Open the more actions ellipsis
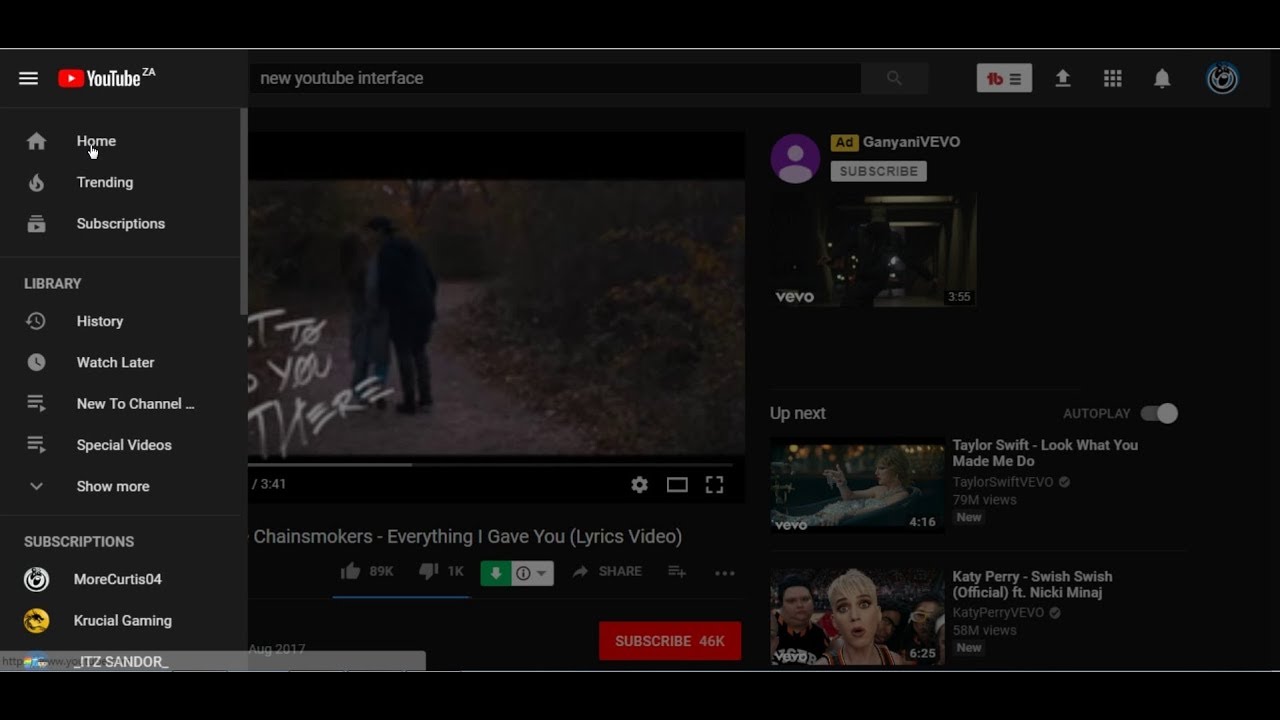1280x720 pixels. [x=725, y=573]
